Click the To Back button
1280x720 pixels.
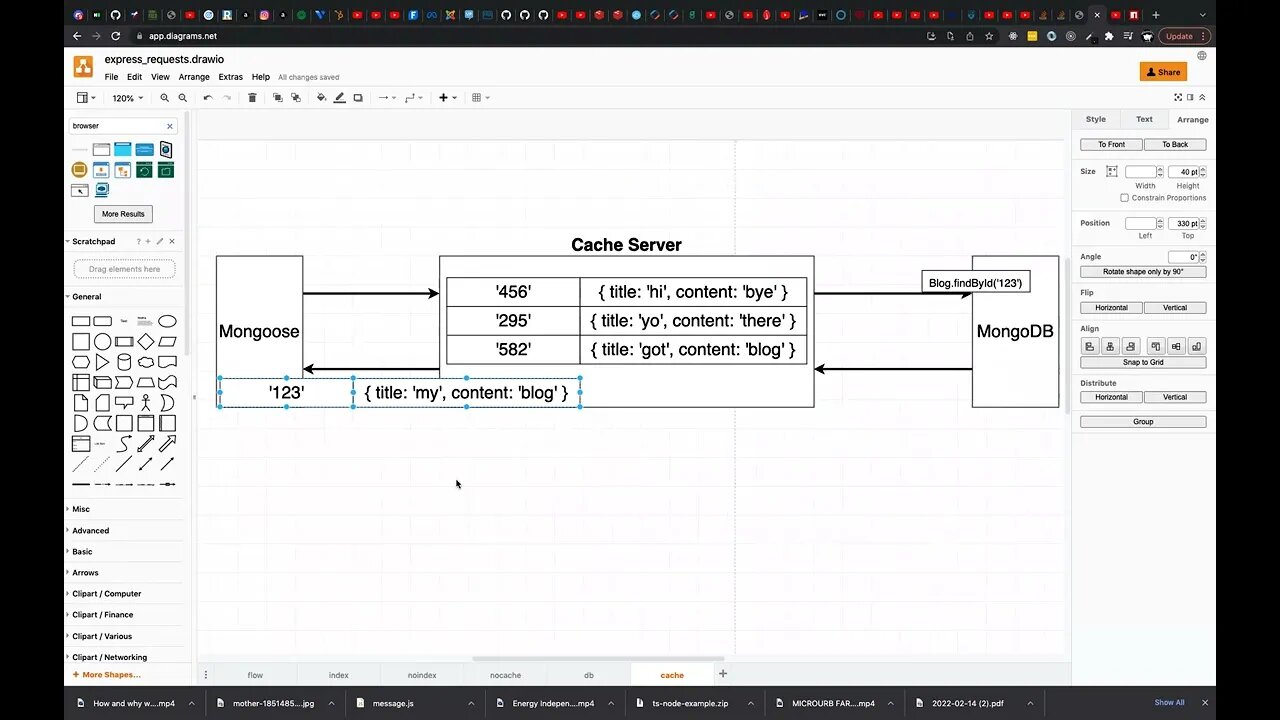coord(1175,144)
